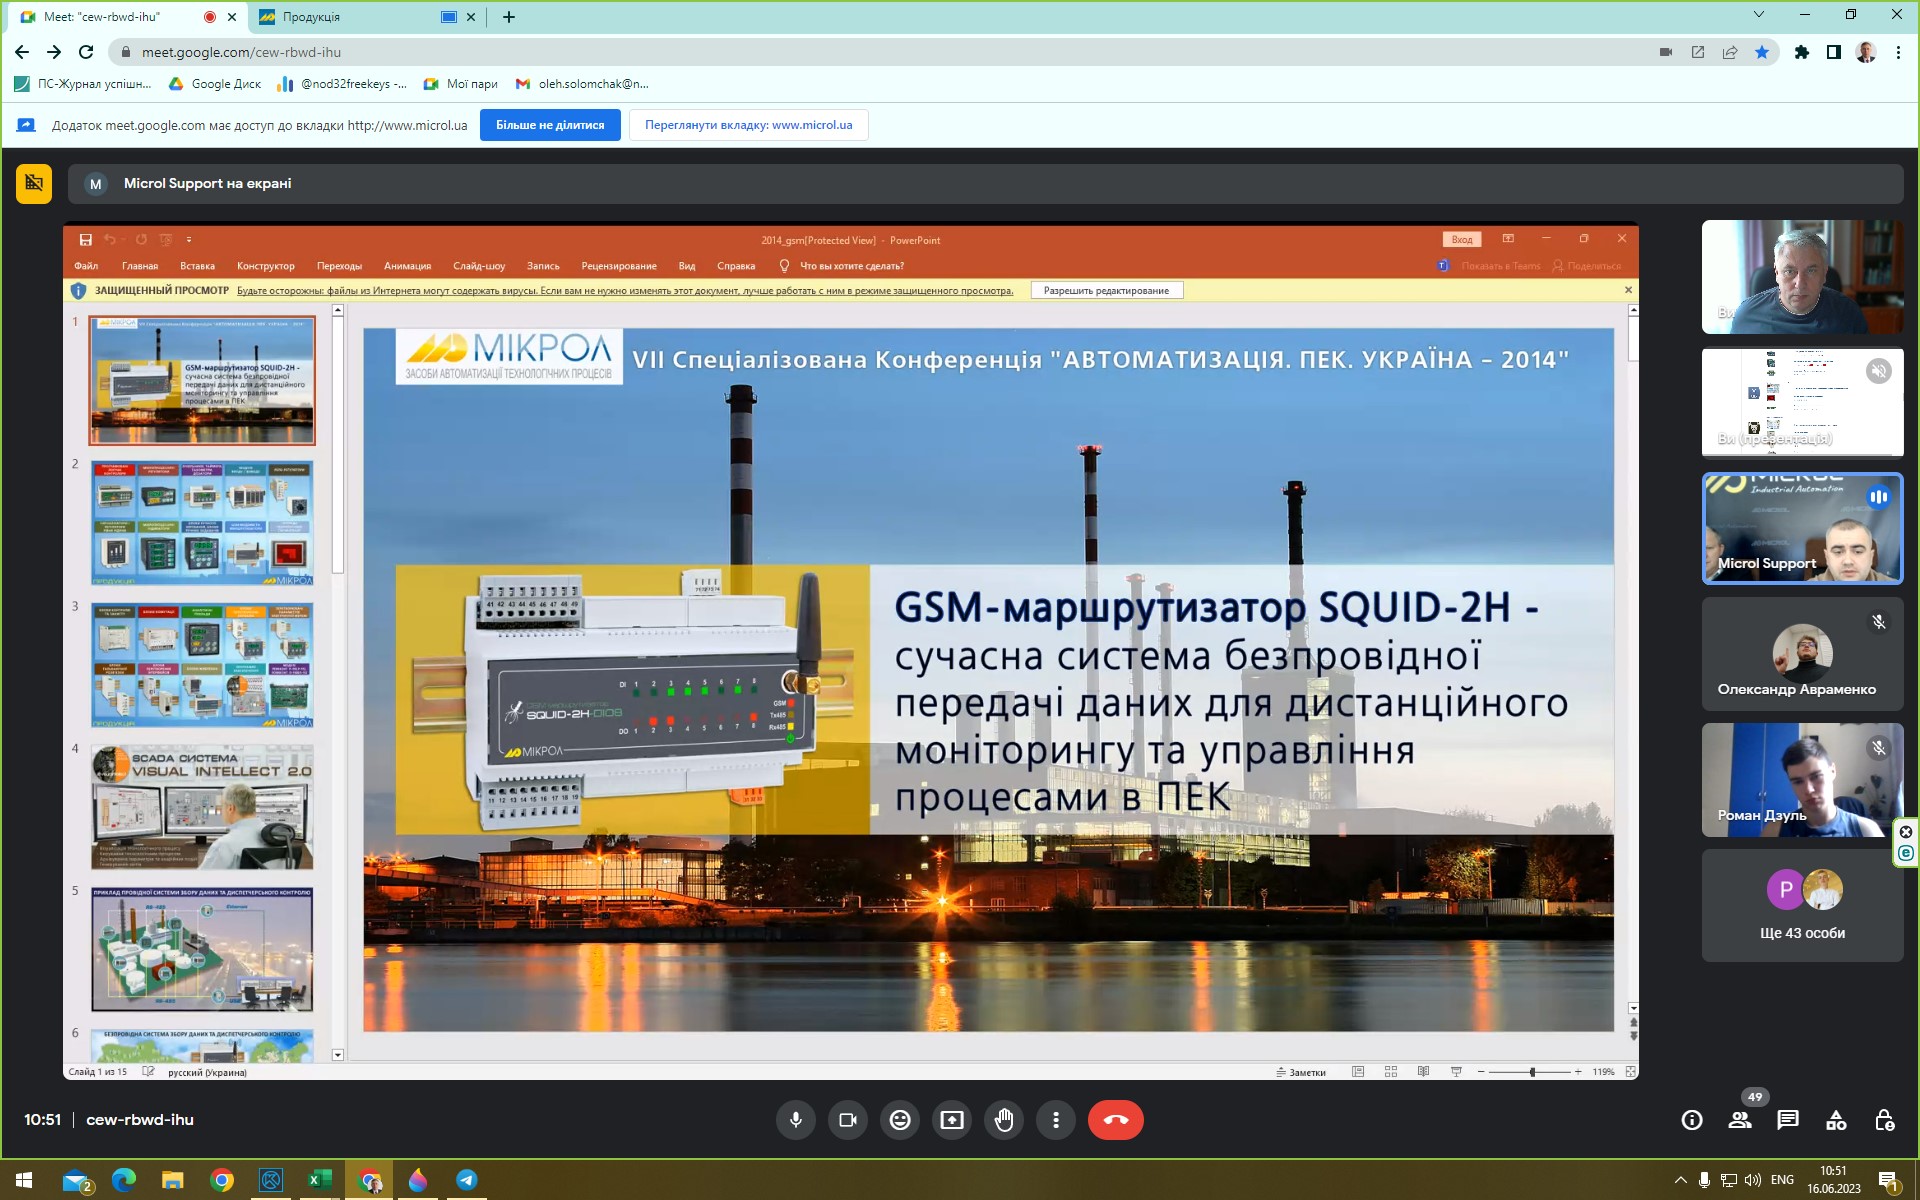Open host controls lock icon
The height and width of the screenshot is (1200, 1920).
point(1884,1120)
